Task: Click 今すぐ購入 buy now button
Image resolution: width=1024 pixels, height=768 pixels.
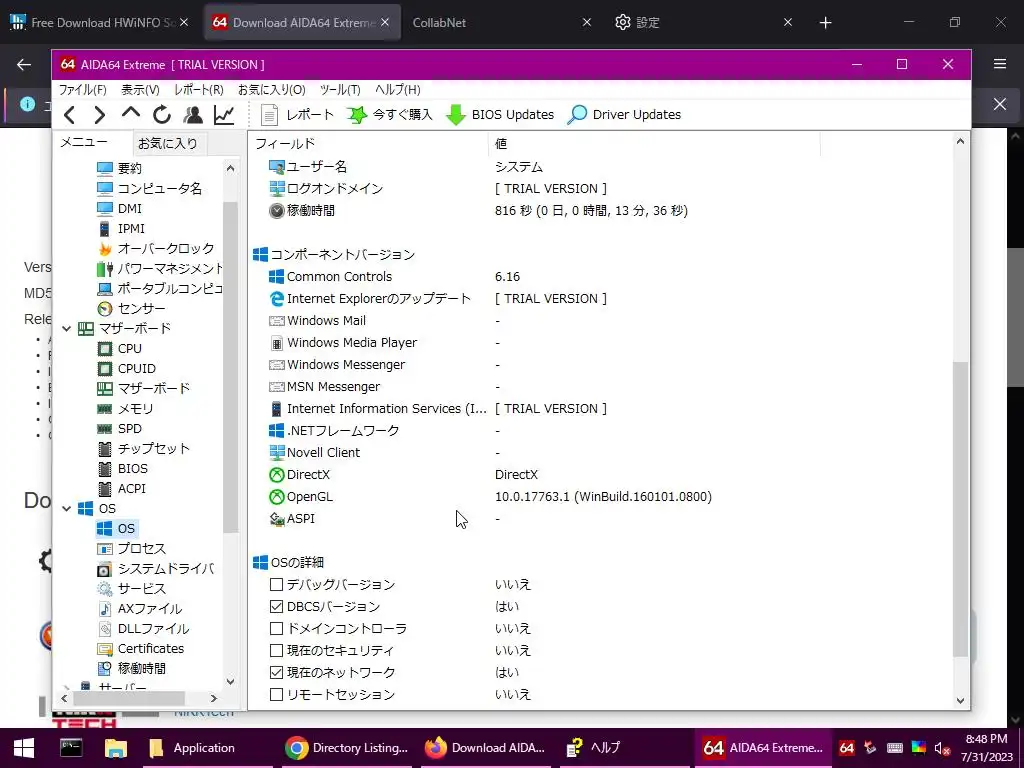Action: coord(389,115)
